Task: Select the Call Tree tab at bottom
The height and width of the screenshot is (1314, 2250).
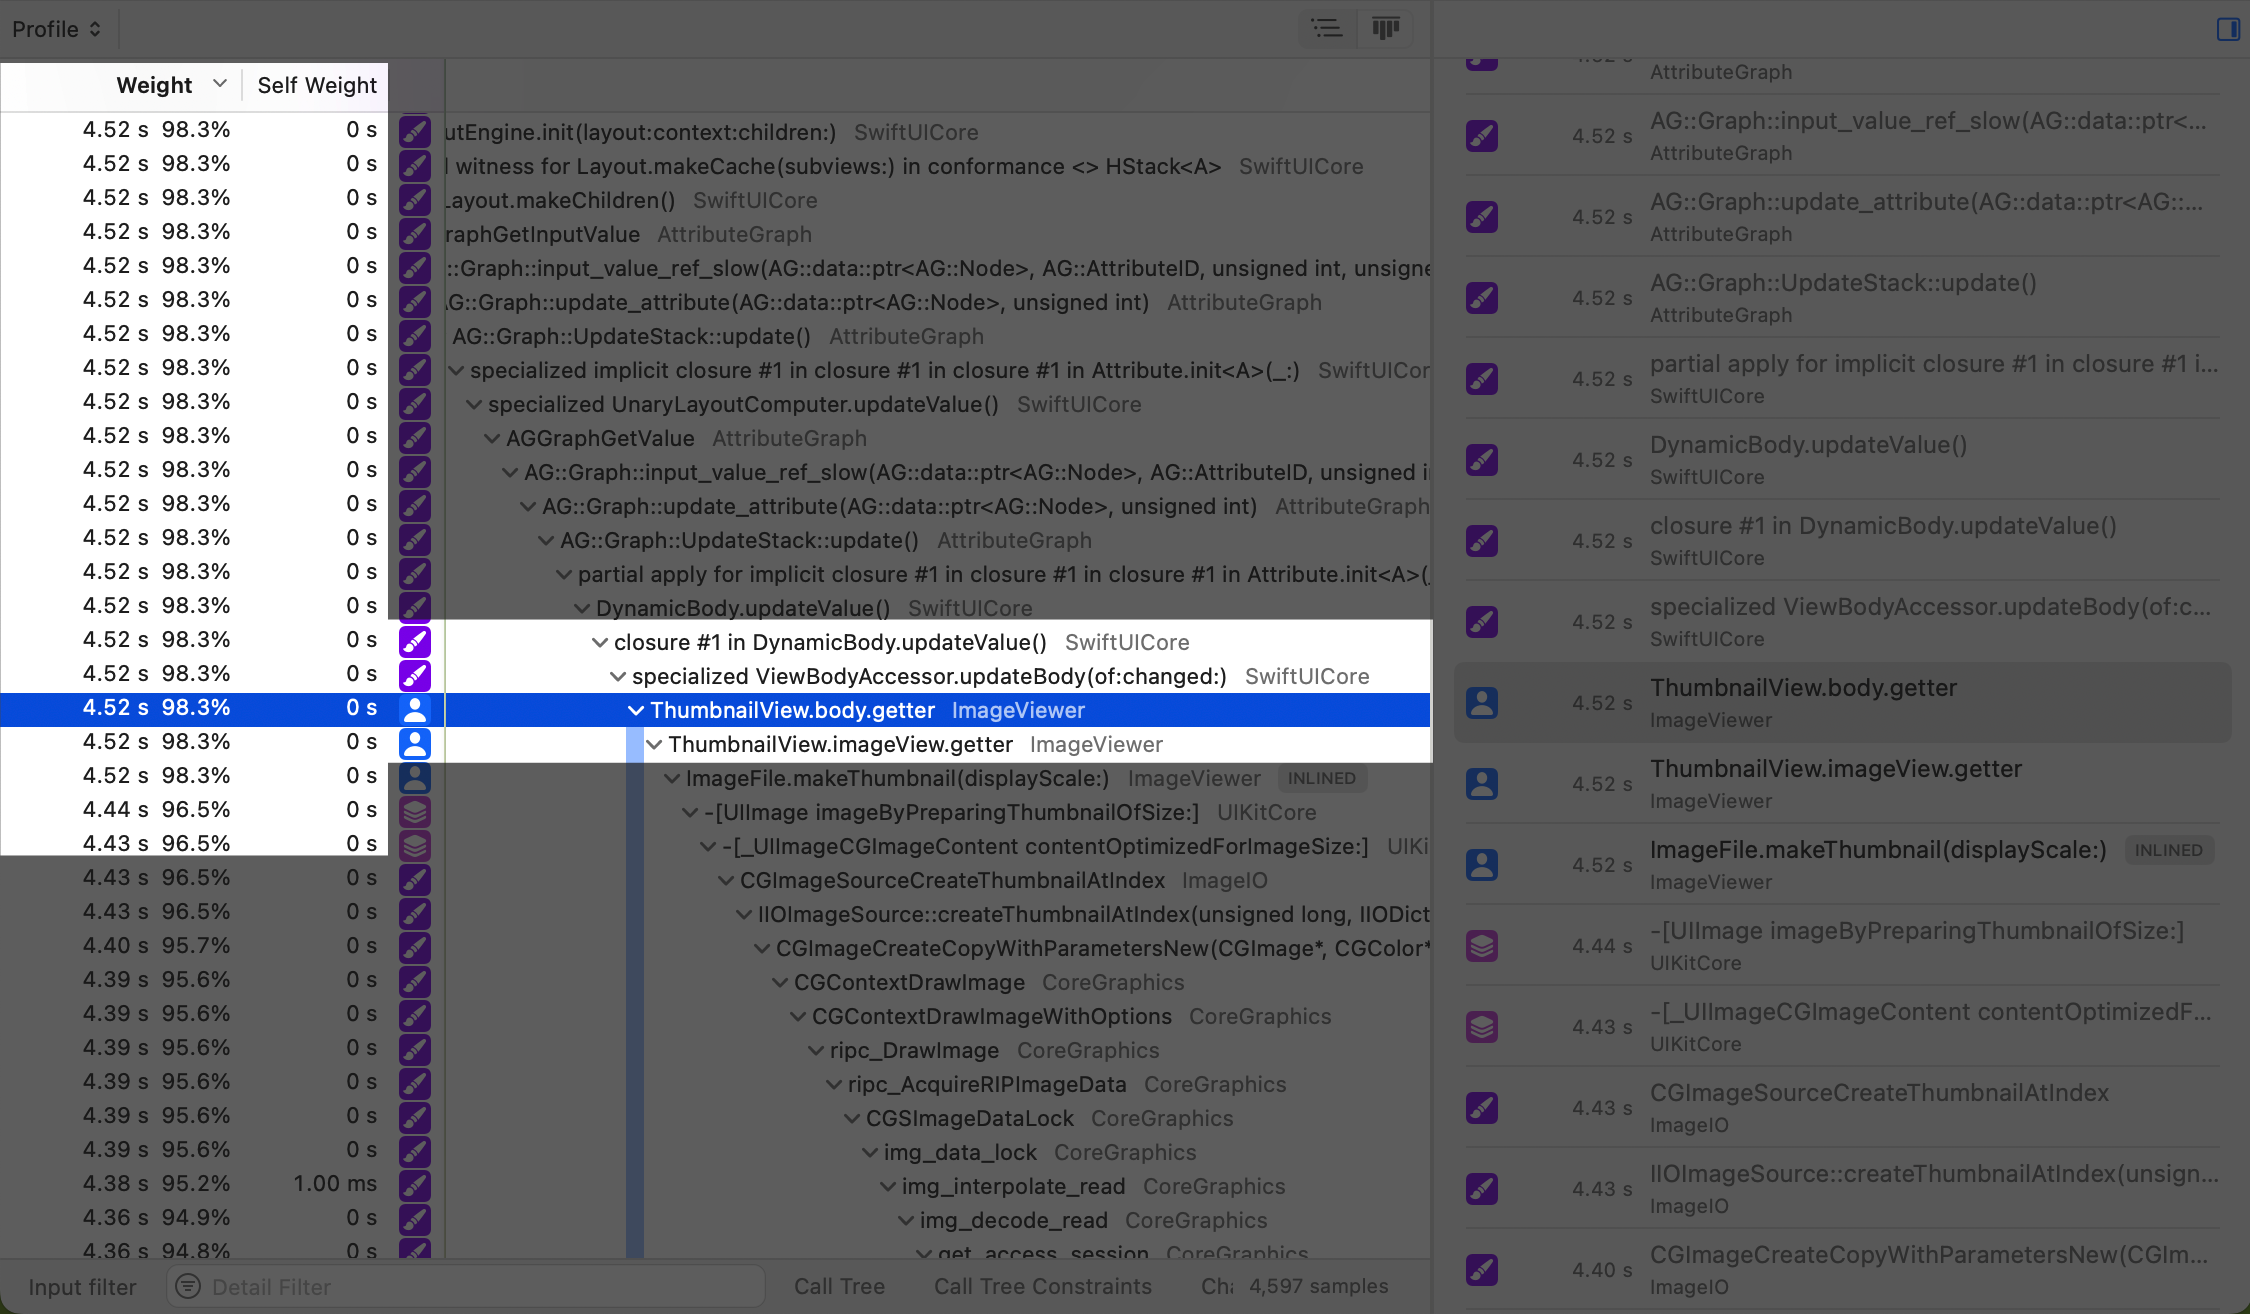Action: (x=838, y=1287)
